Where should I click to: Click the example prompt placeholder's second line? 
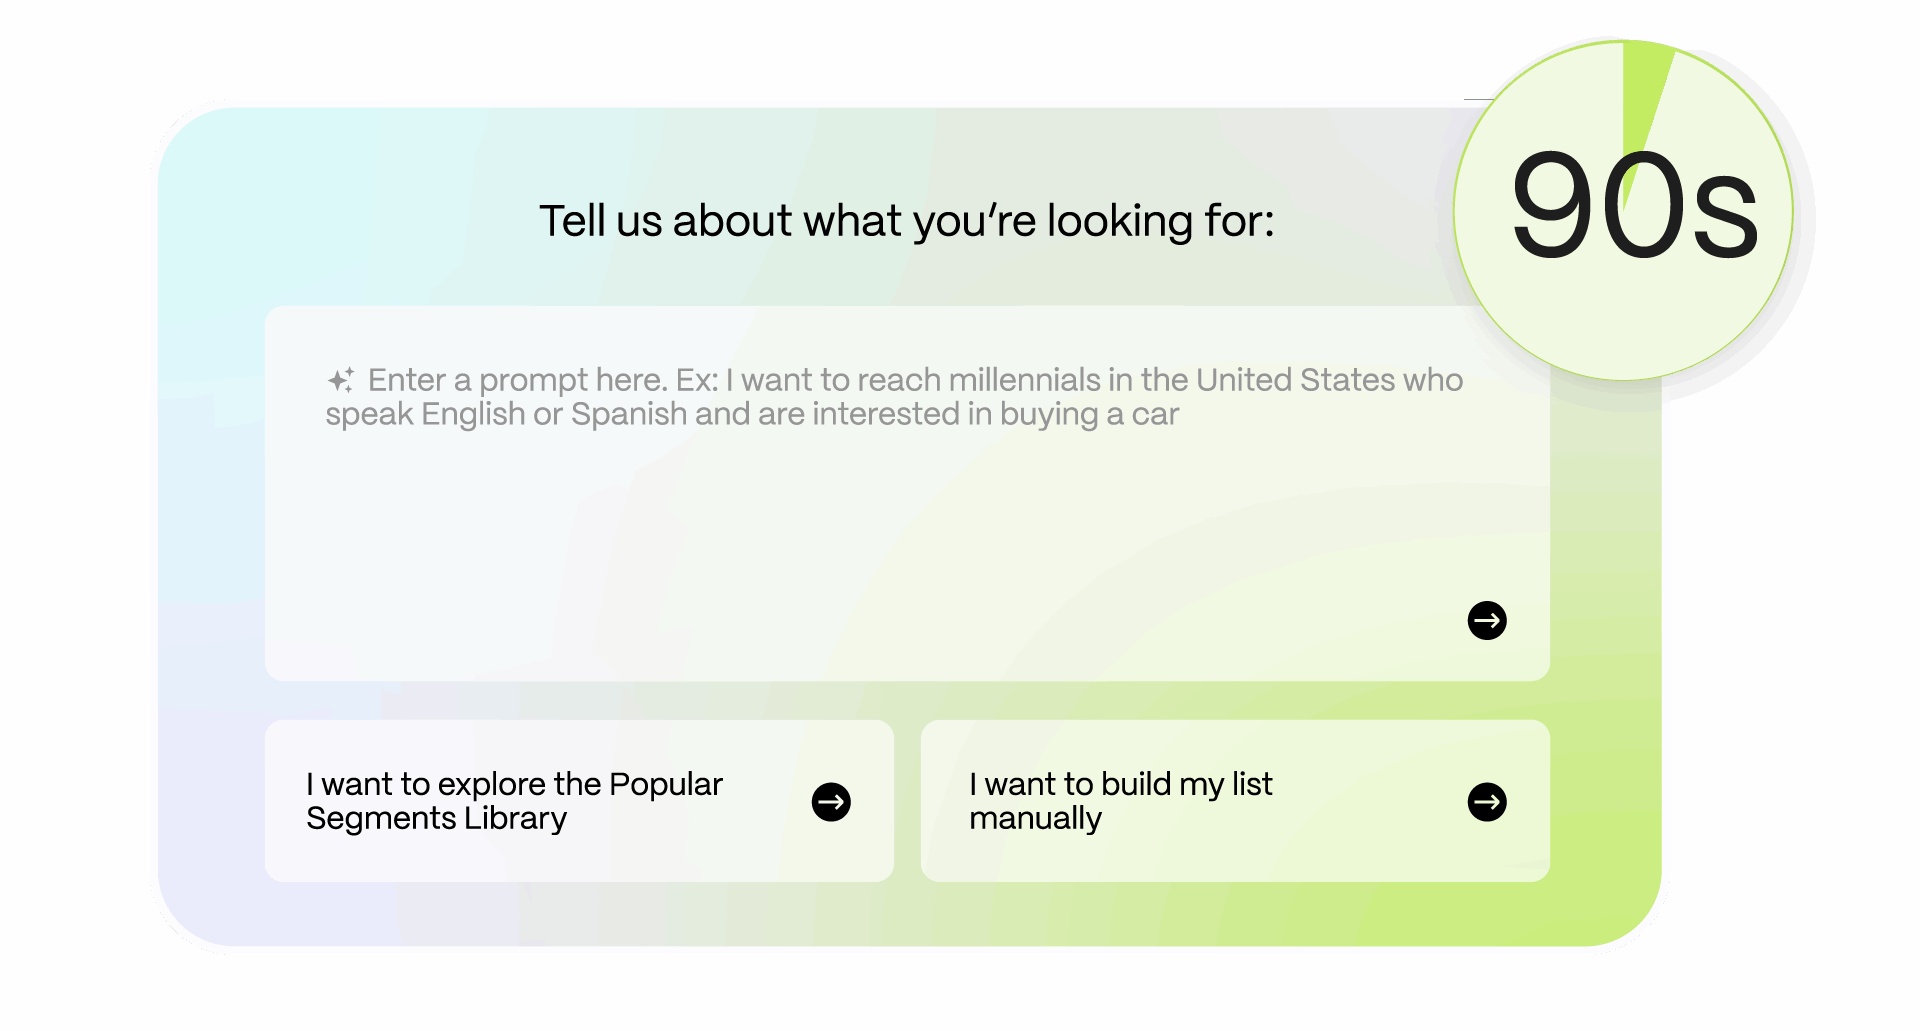pos(752,415)
